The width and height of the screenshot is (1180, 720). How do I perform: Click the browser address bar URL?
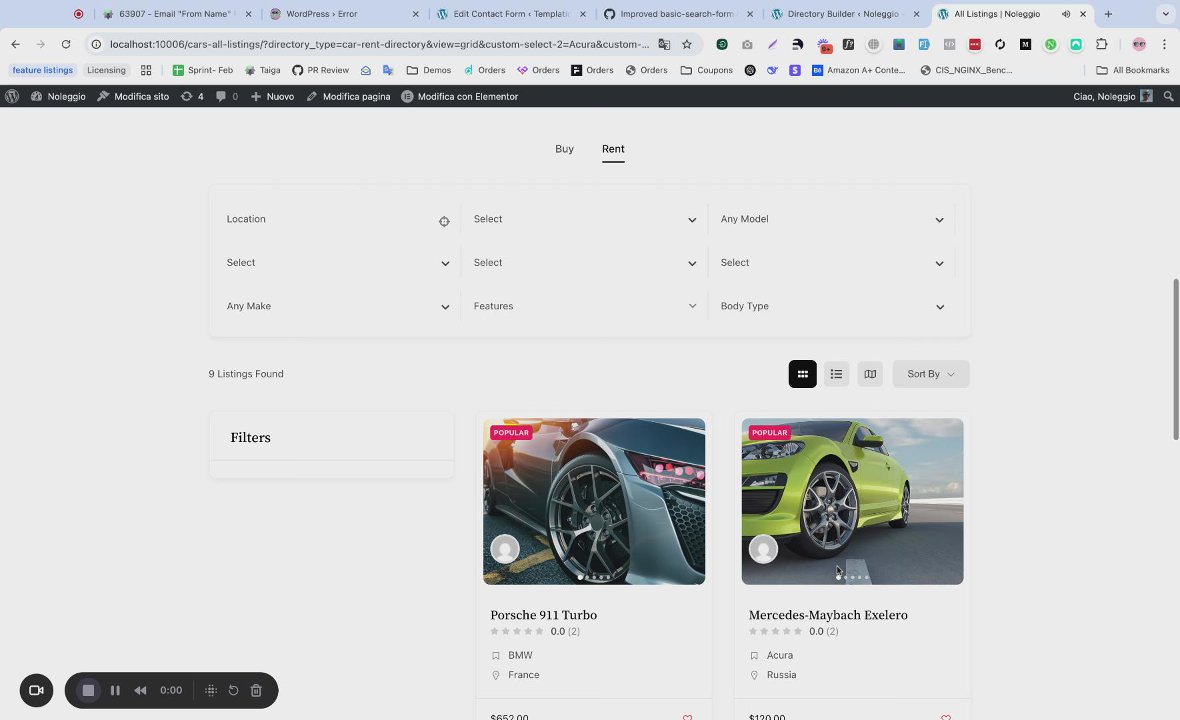(379, 44)
